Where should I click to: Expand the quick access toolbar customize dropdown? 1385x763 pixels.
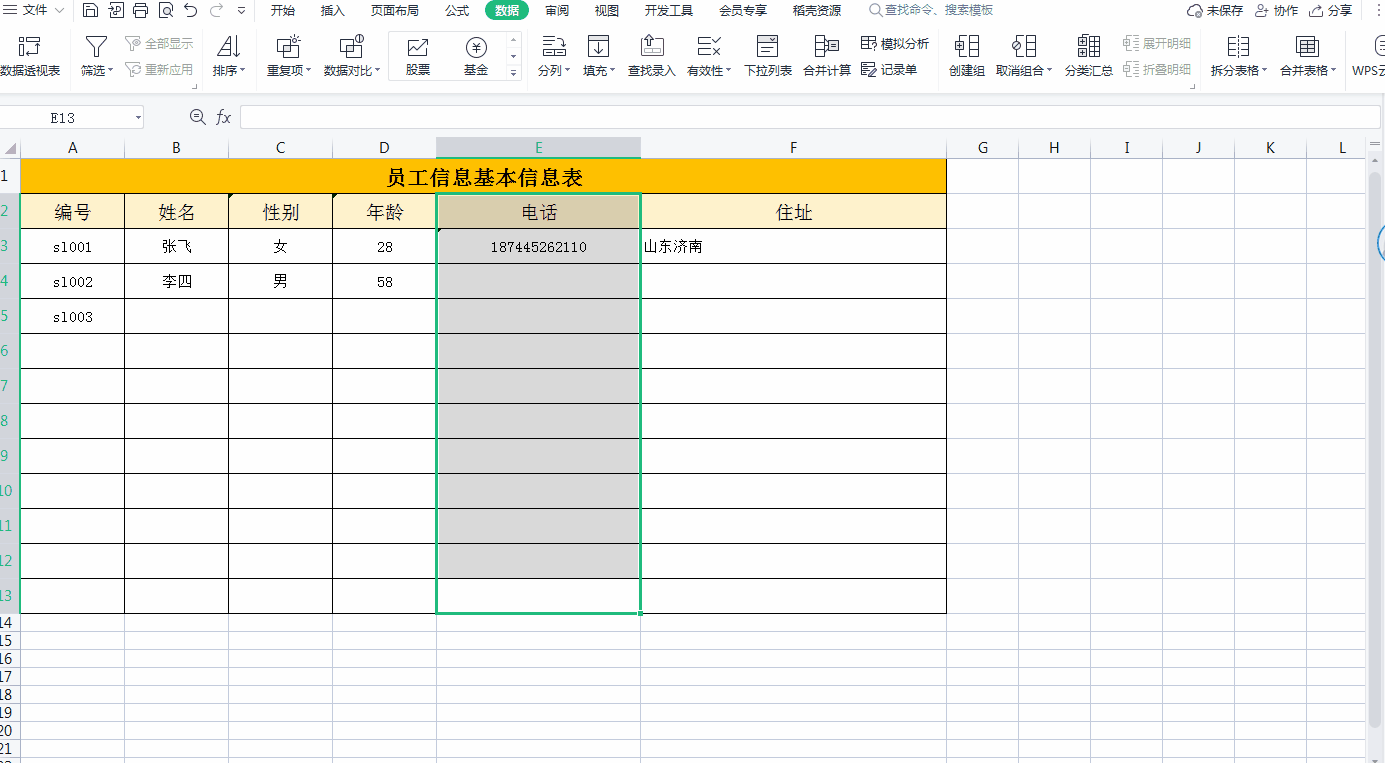point(242,11)
